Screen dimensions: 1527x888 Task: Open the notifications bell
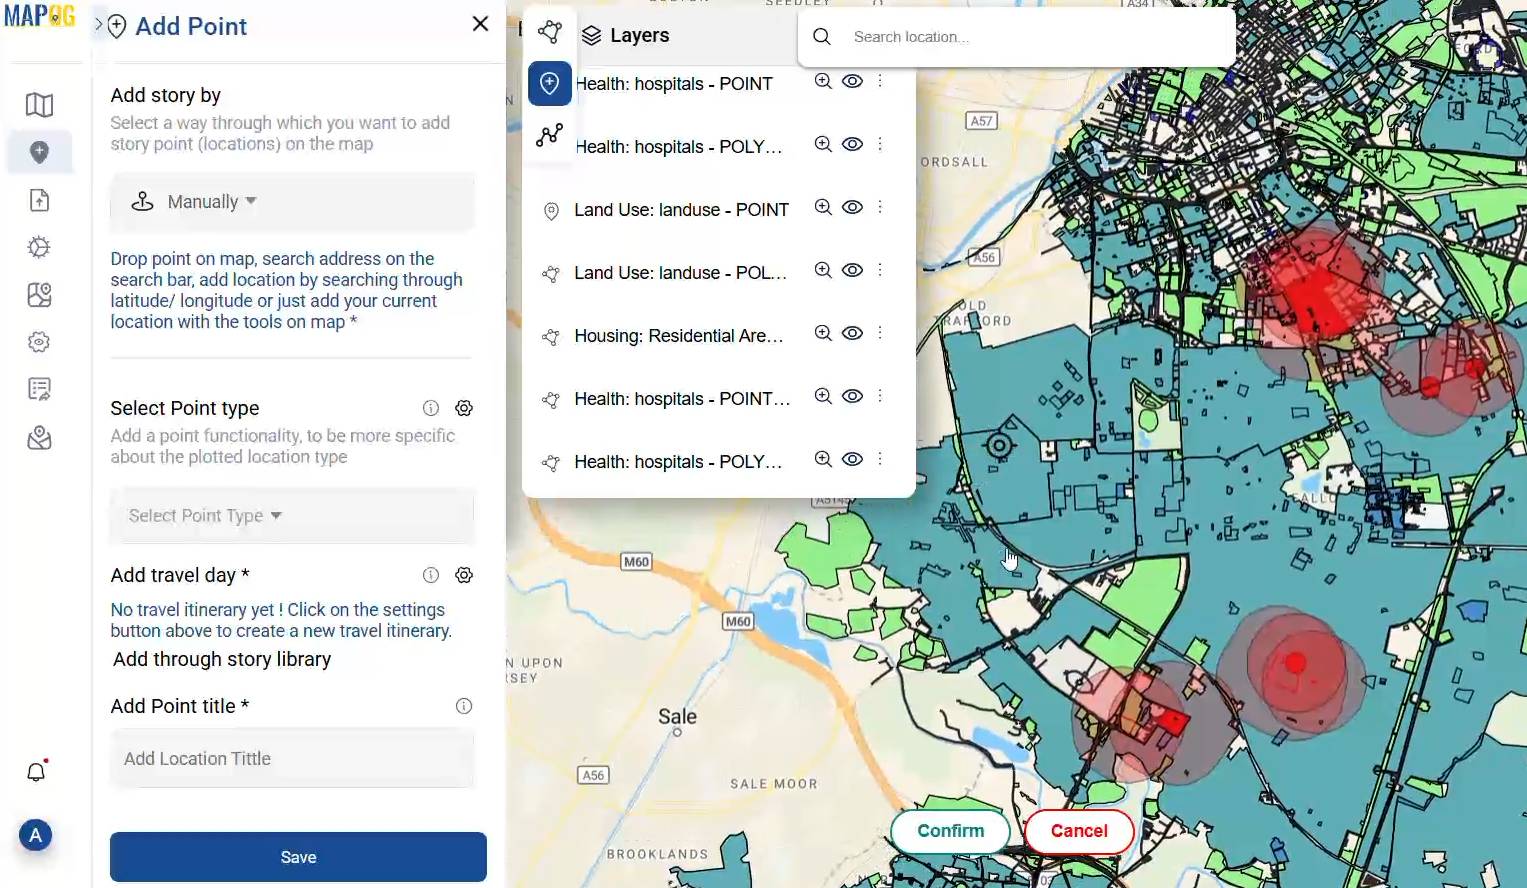click(x=36, y=772)
